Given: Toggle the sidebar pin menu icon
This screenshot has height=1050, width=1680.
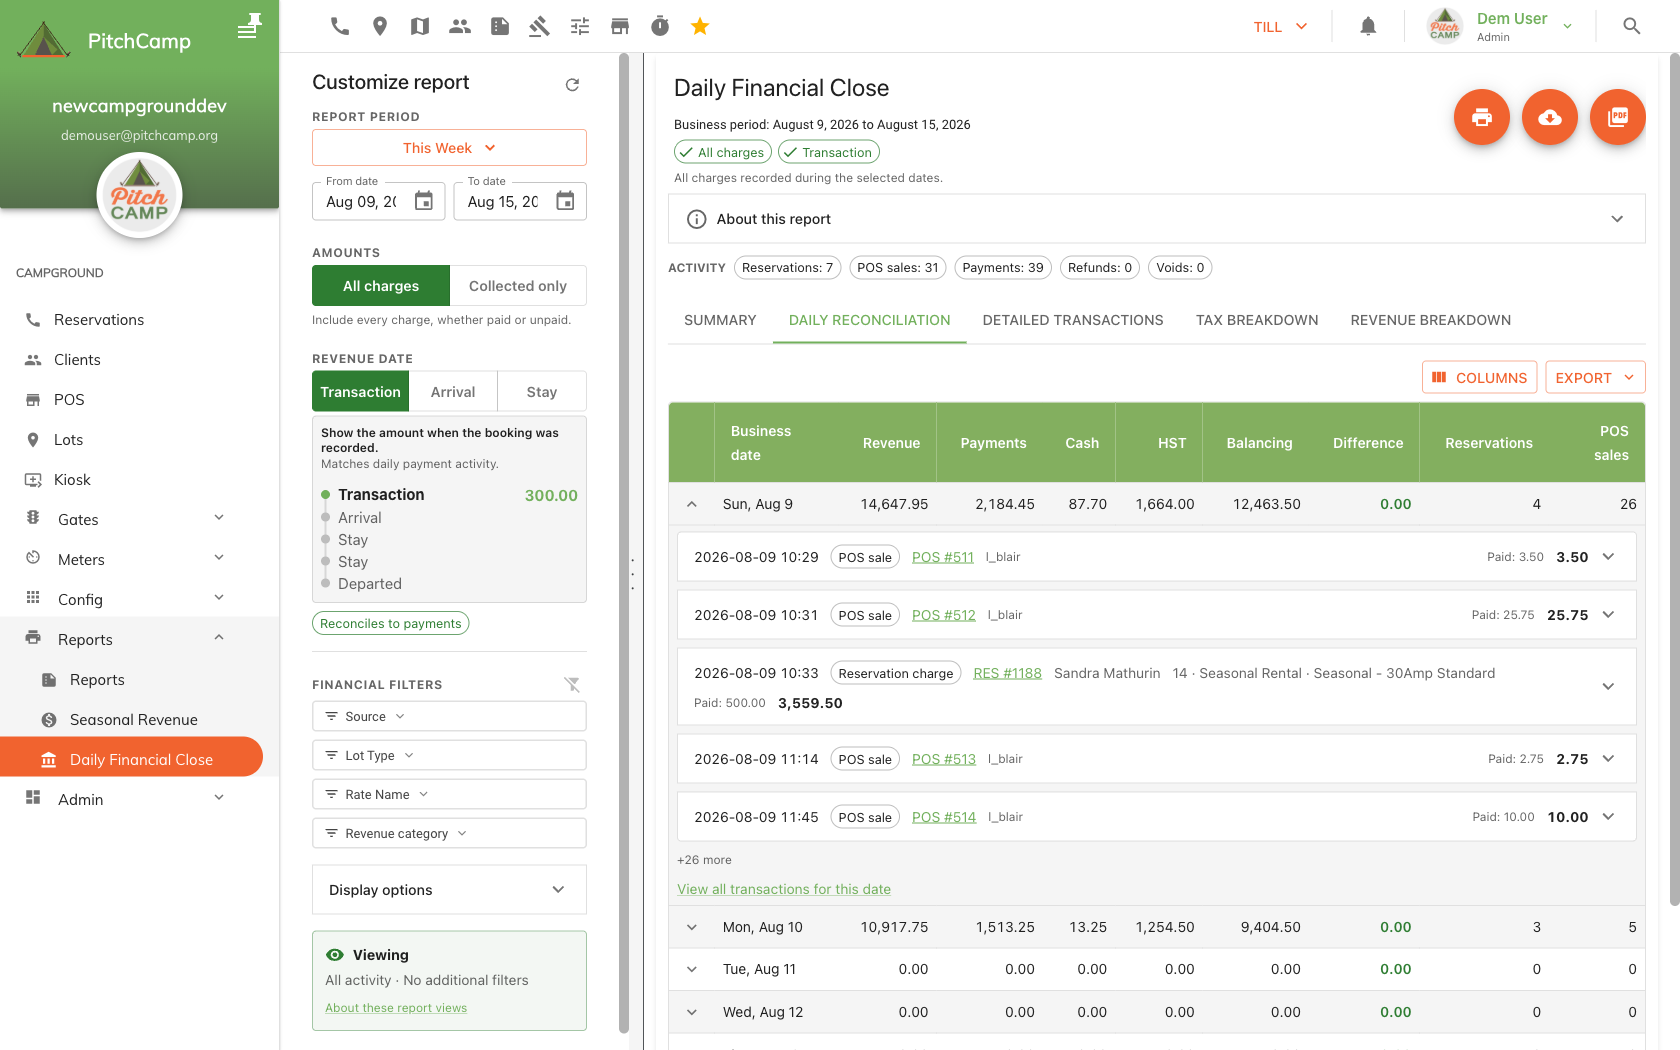Looking at the screenshot, I should (249, 26).
